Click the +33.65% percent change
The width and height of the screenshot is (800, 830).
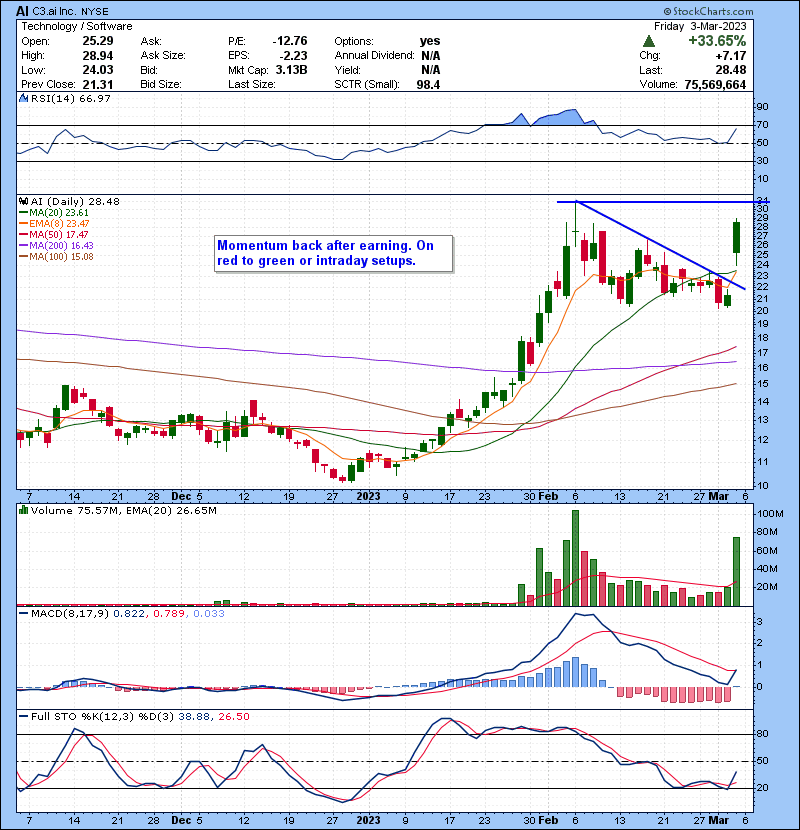717,41
